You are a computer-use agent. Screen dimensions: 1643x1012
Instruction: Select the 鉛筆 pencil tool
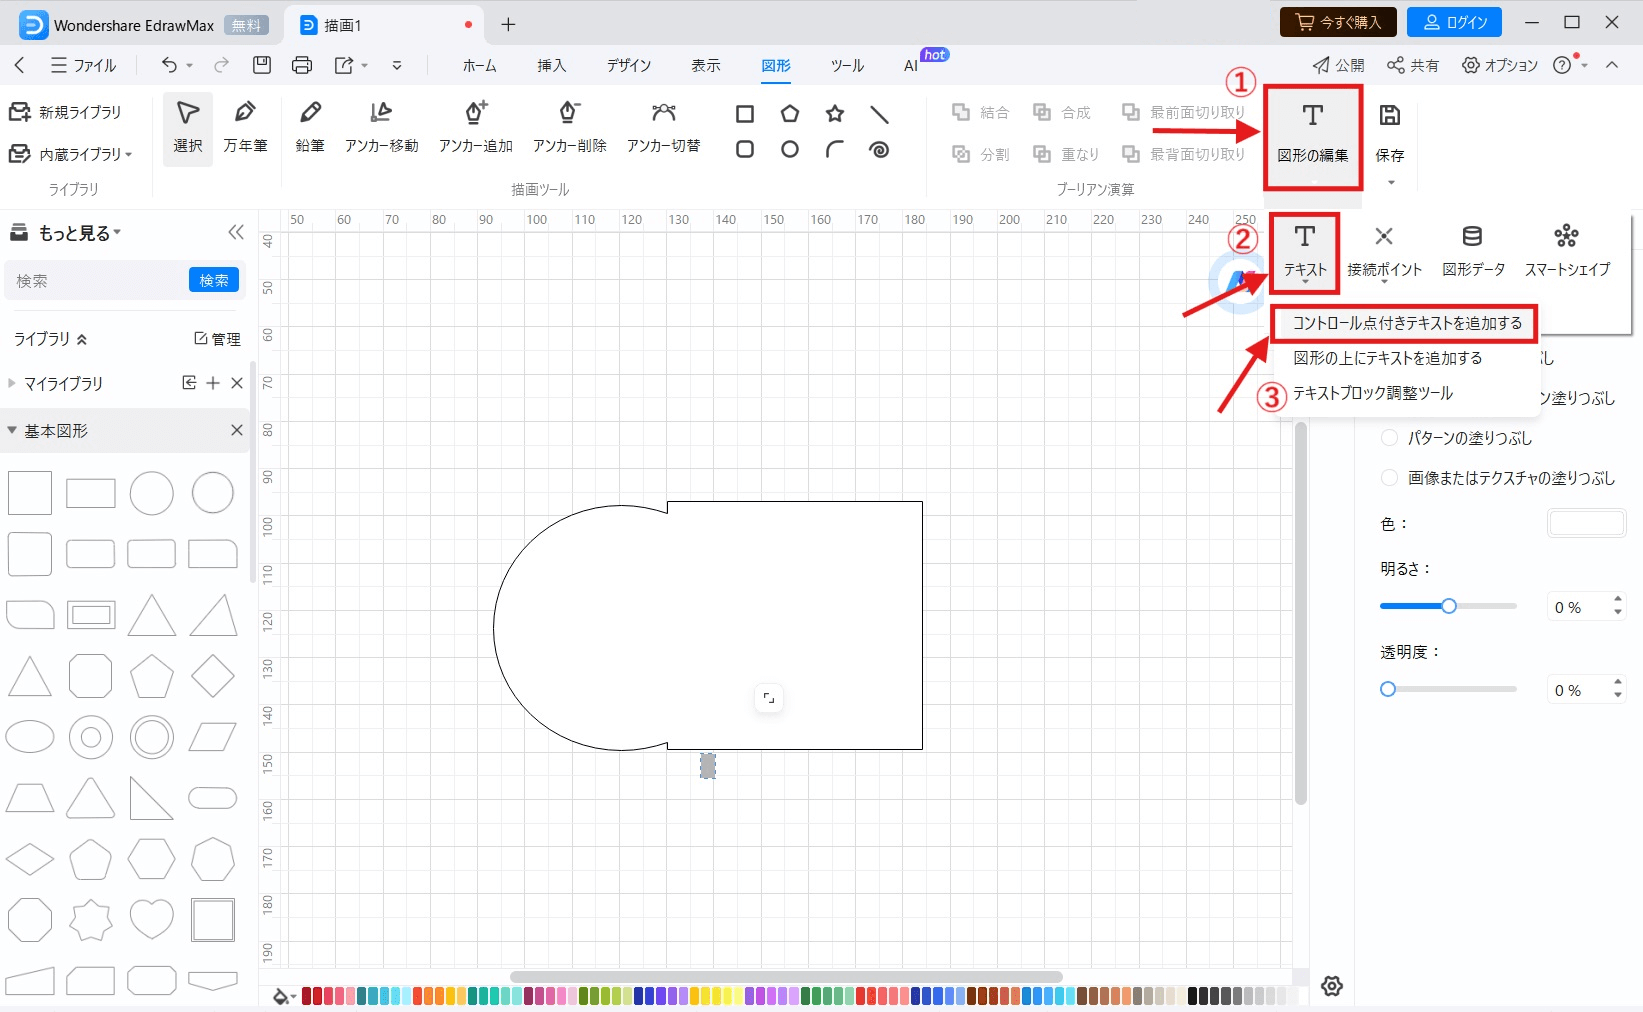coord(310,128)
